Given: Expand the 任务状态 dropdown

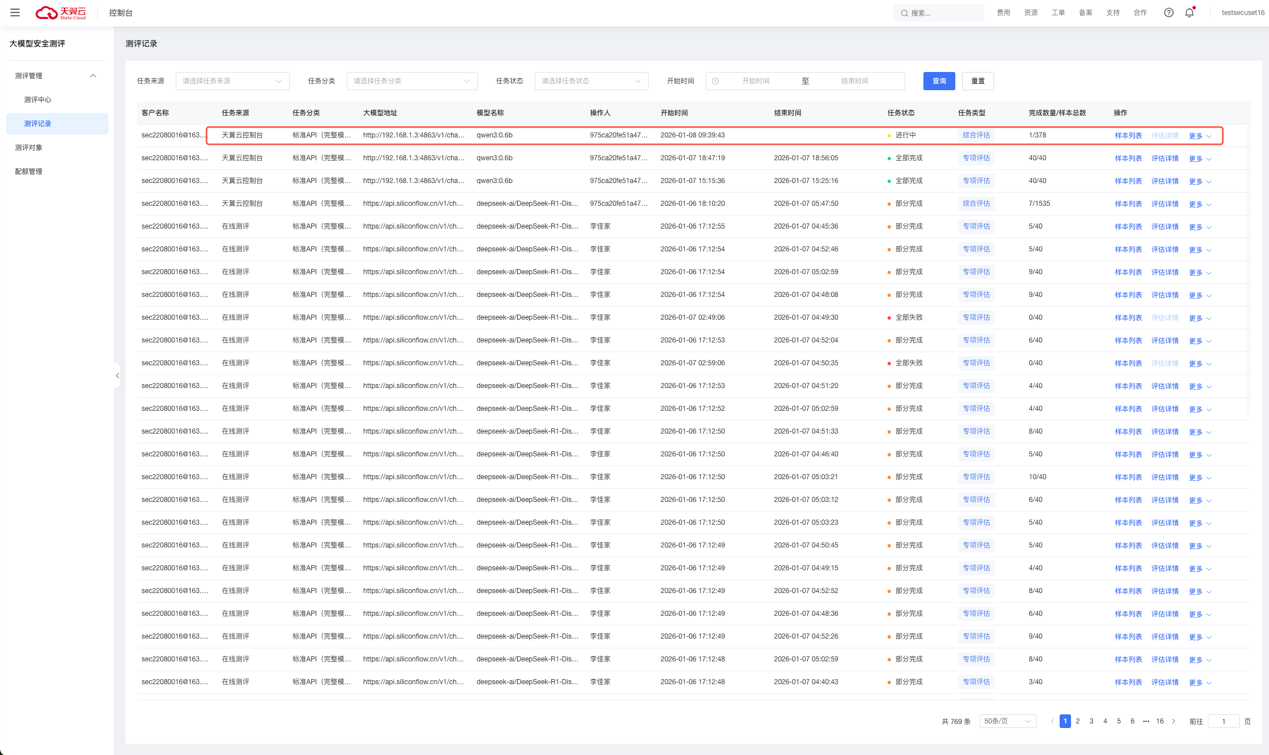Looking at the screenshot, I should (591, 81).
